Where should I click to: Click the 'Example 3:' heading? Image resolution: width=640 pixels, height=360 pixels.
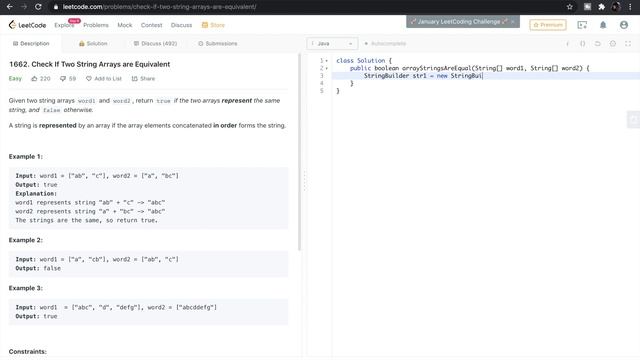[25, 288]
